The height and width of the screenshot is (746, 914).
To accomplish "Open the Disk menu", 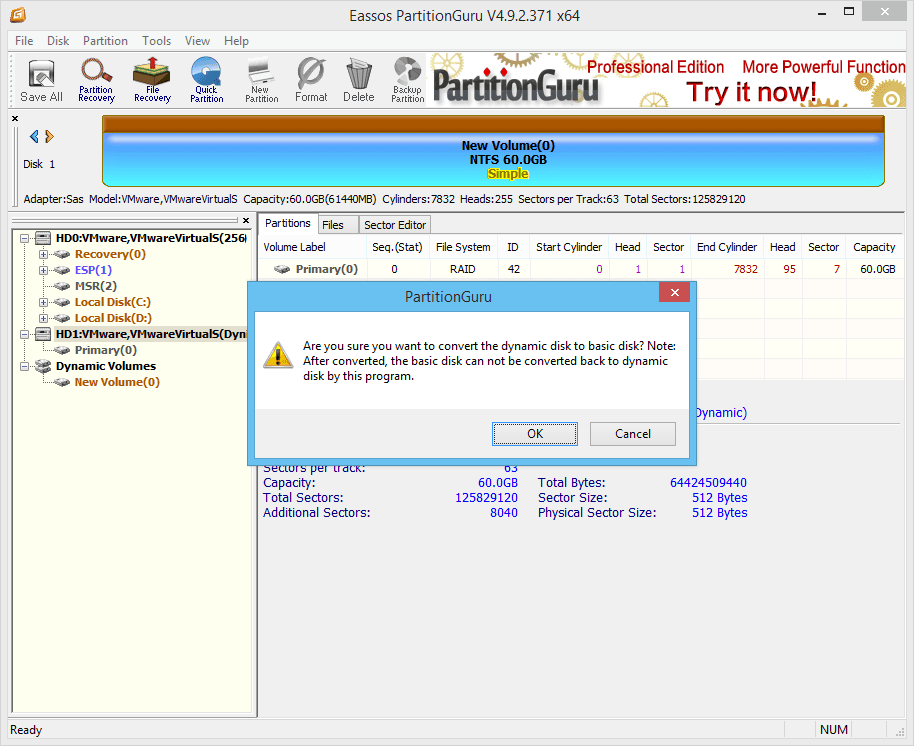I will click(58, 41).
